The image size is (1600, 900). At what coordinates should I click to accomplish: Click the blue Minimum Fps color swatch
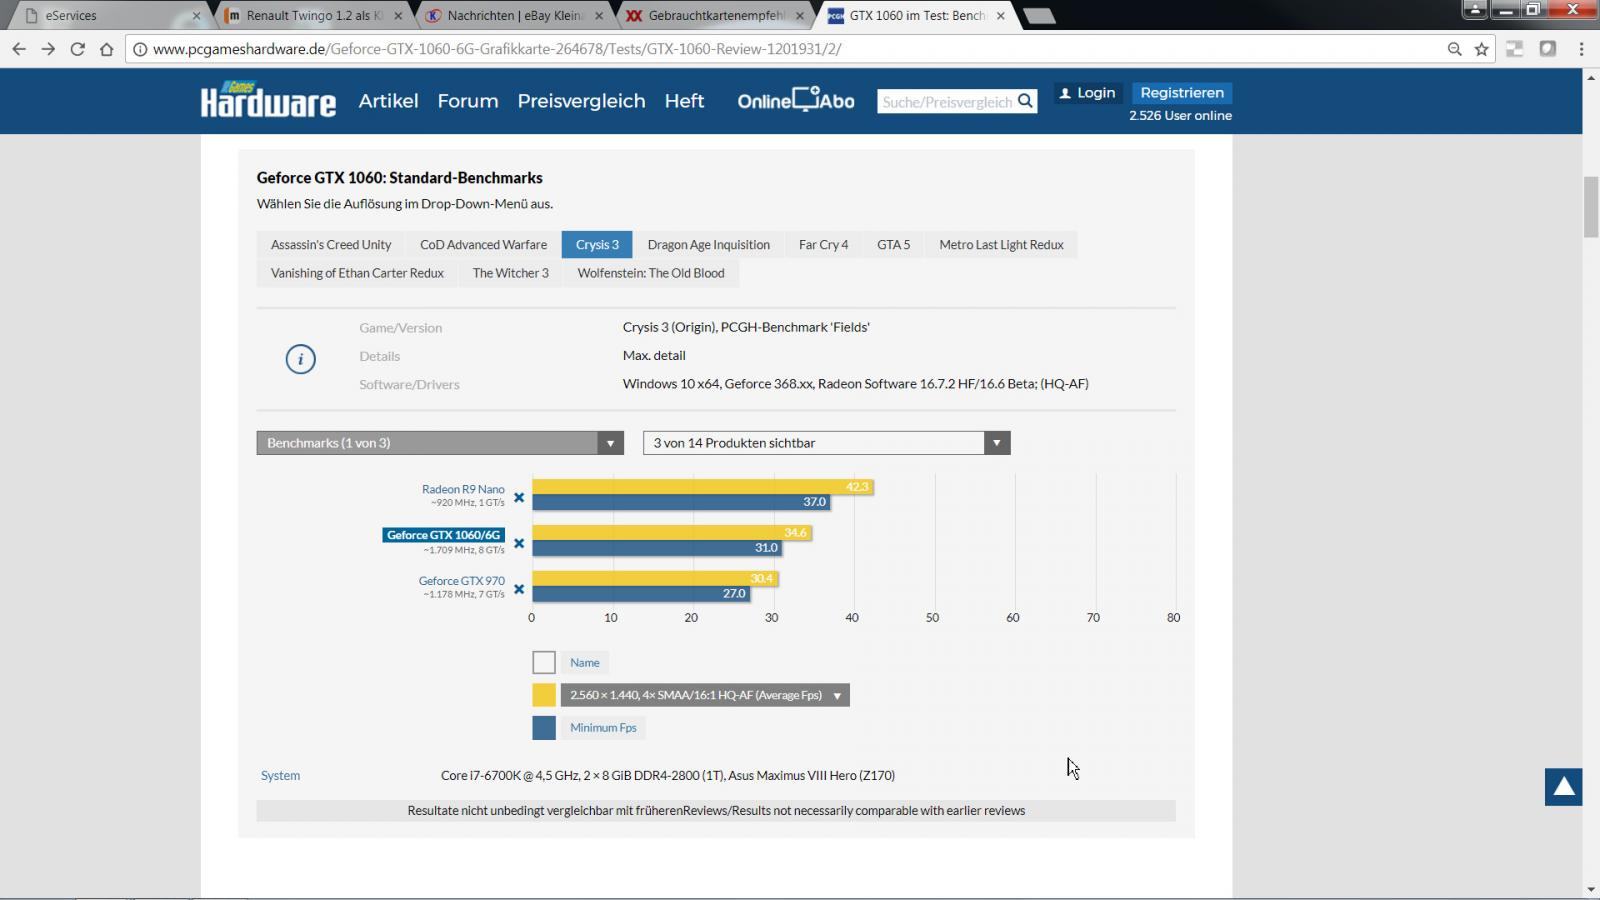coord(544,728)
